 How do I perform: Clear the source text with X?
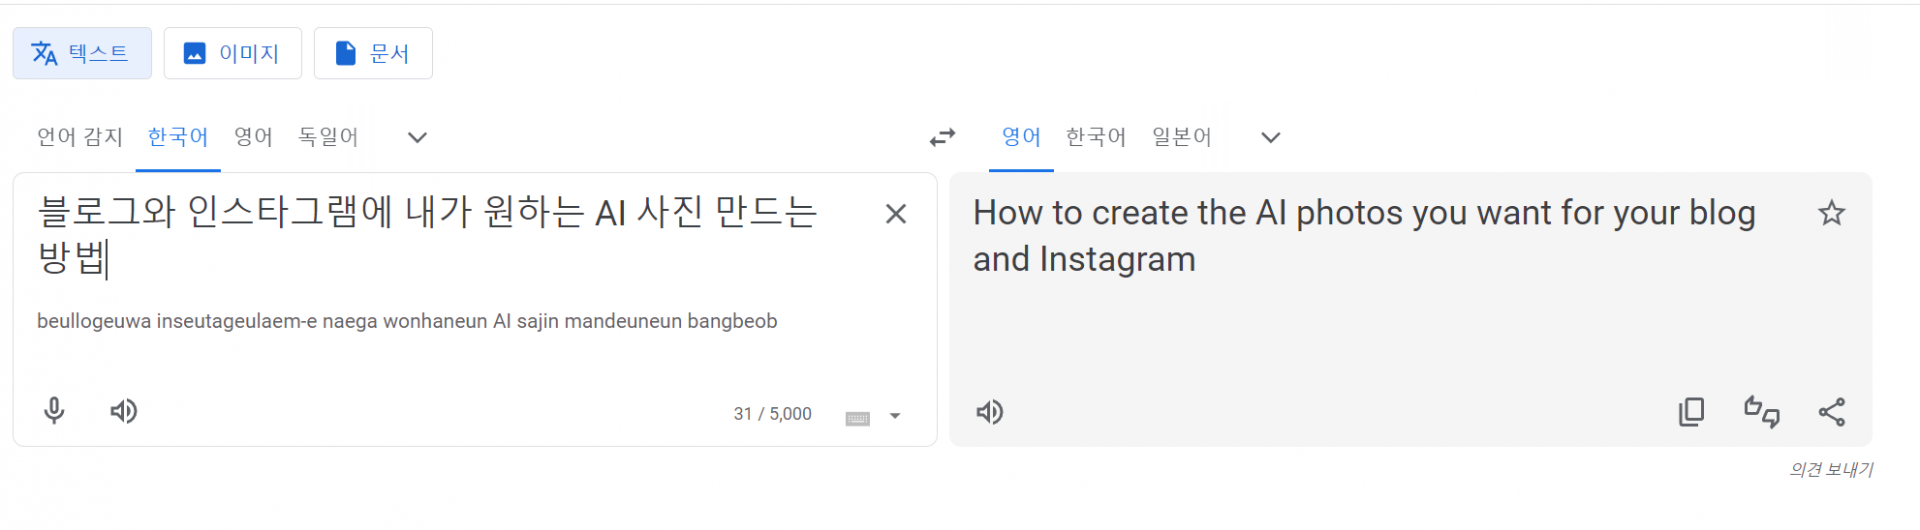pos(896,214)
